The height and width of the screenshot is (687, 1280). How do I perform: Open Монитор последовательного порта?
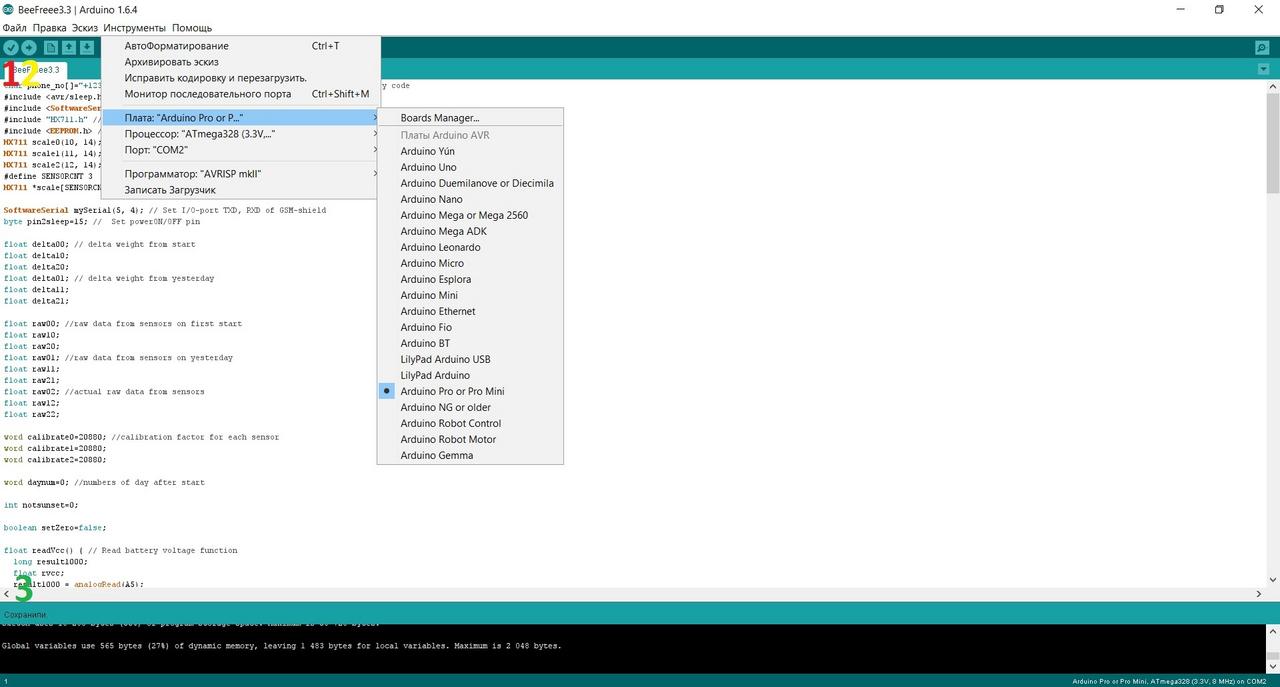click(x=241, y=94)
